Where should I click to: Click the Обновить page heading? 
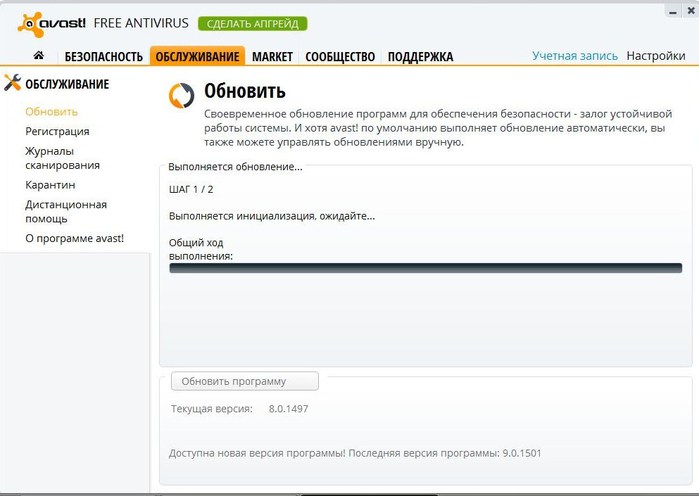[x=245, y=91]
